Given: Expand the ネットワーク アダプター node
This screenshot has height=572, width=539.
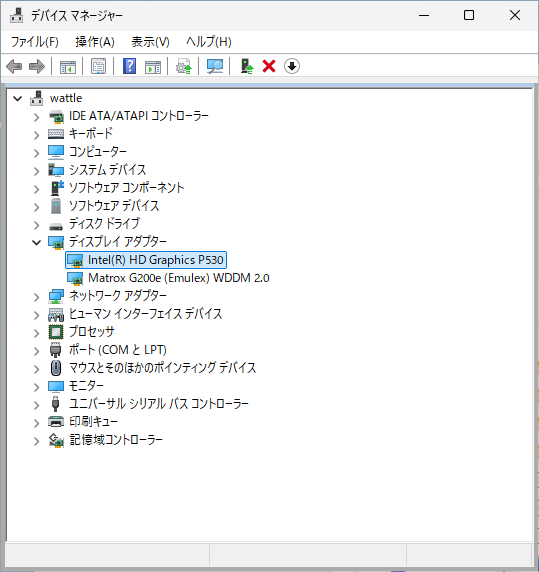Looking at the screenshot, I should pos(36,297).
